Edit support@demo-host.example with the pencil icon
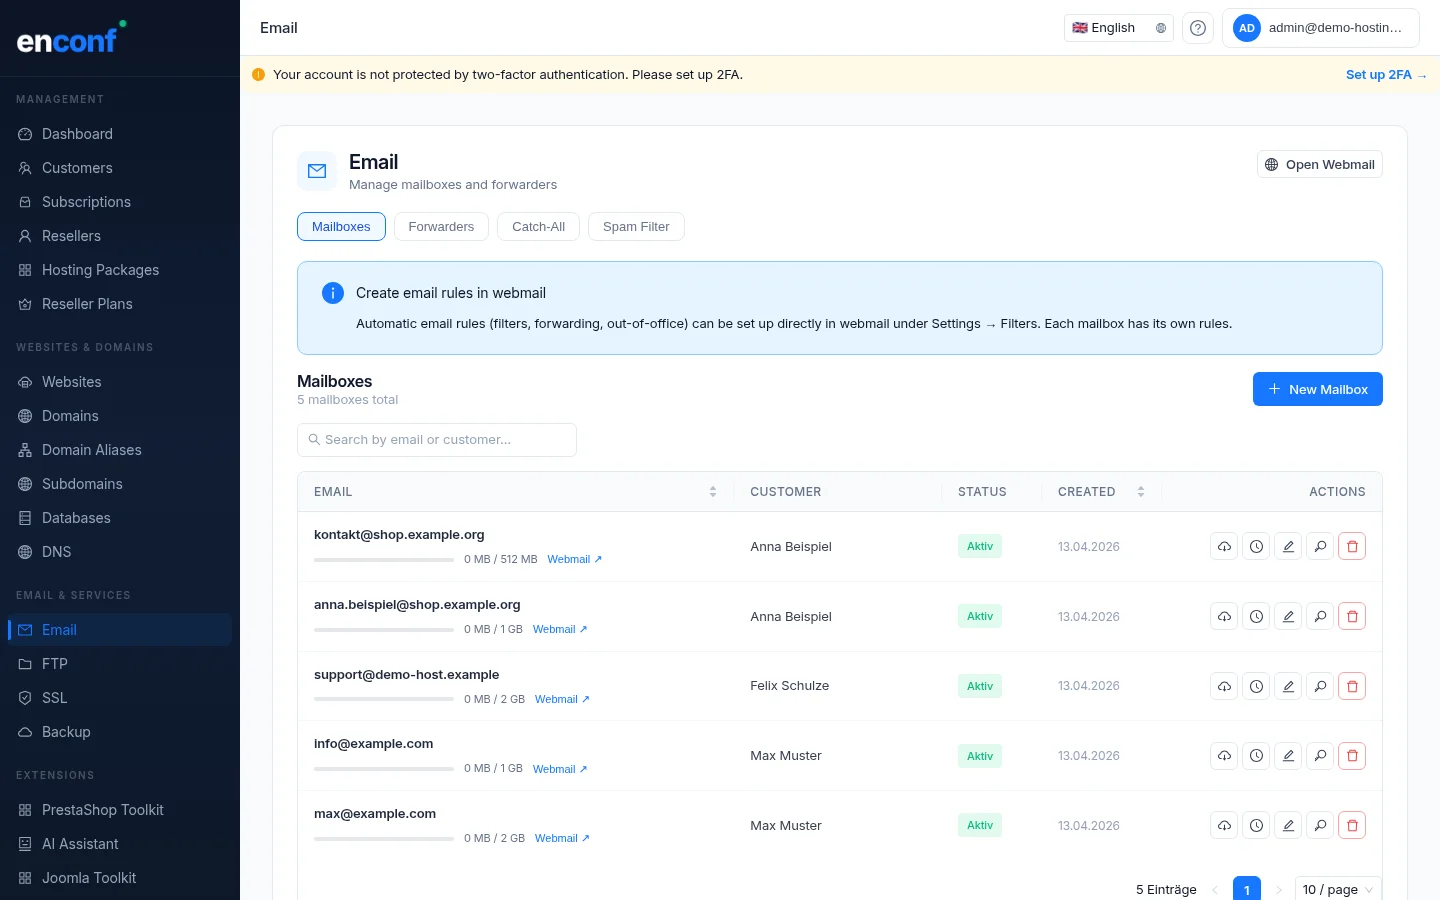The width and height of the screenshot is (1440, 900). [1288, 686]
